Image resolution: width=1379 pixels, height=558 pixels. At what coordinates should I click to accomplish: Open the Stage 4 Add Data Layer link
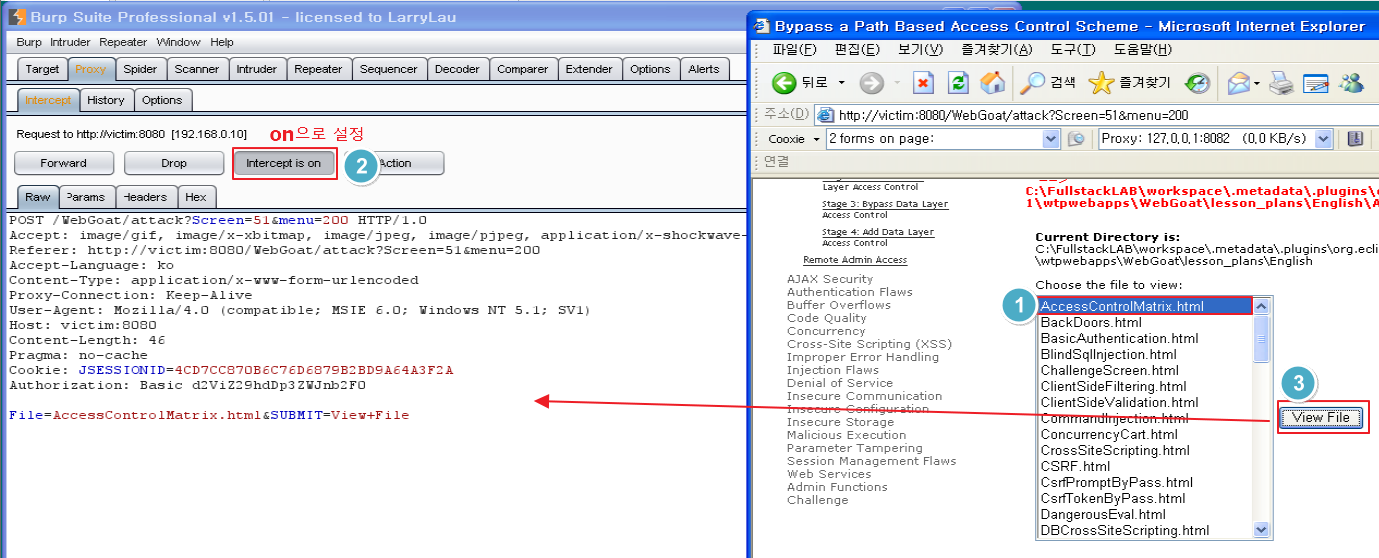[x=878, y=232]
